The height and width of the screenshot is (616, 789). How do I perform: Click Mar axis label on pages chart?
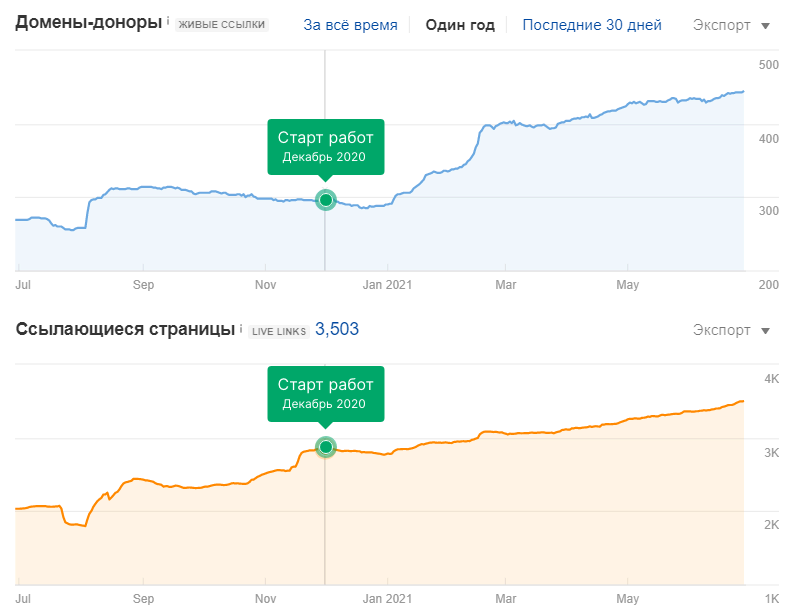click(505, 599)
